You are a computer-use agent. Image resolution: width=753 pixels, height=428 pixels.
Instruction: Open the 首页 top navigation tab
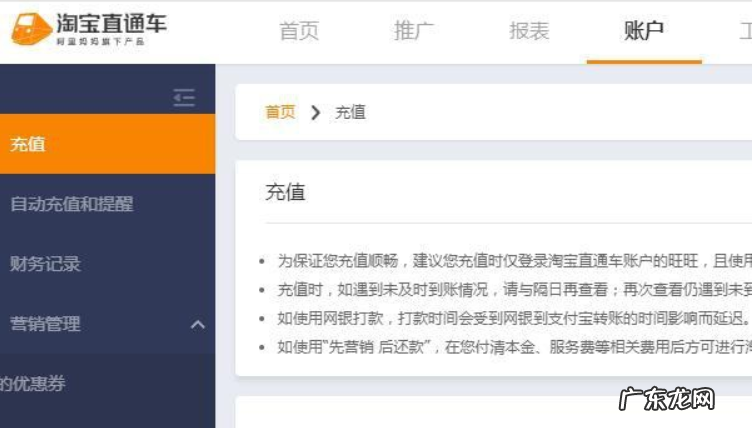coord(299,31)
